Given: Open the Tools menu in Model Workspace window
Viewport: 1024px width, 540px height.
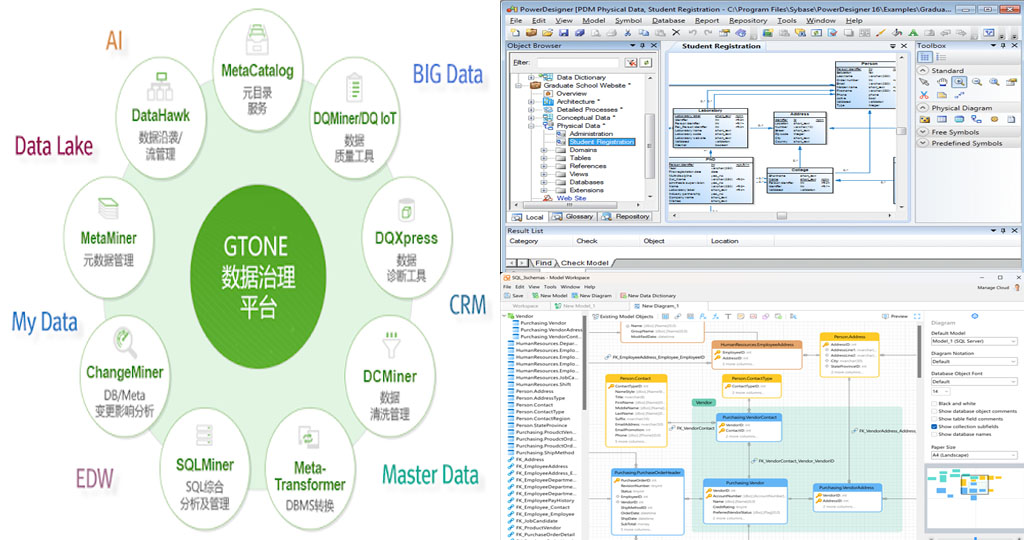Looking at the screenshot, I should point(550,287).
